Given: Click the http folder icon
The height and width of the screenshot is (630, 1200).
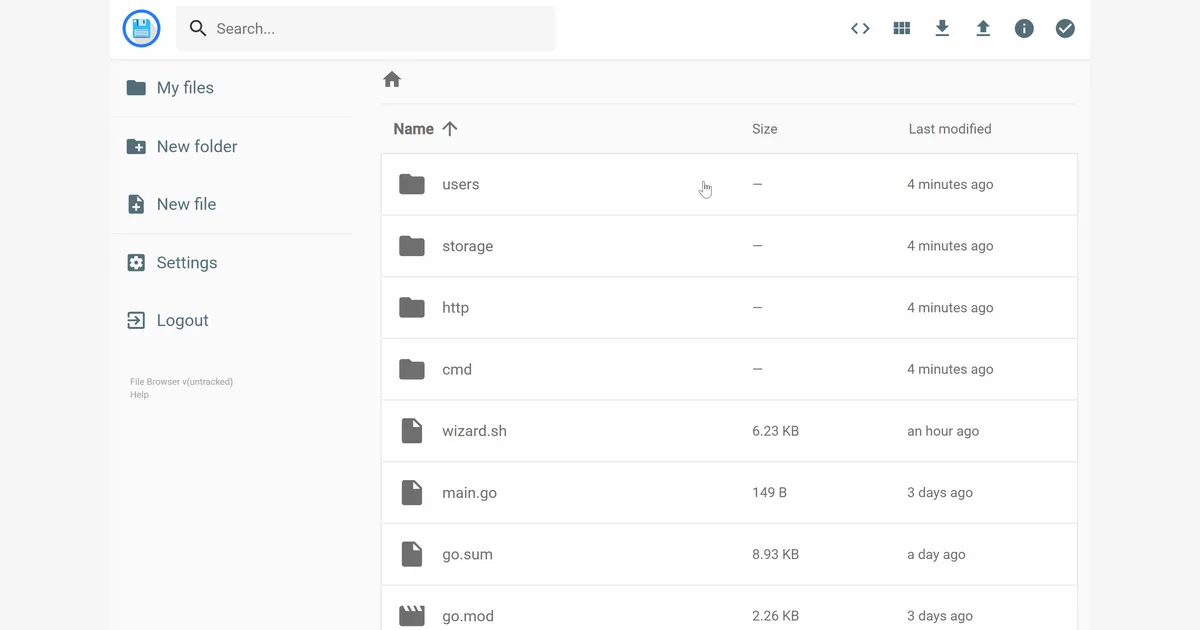Looking at the screenshot, I should (x=412, y=308).
